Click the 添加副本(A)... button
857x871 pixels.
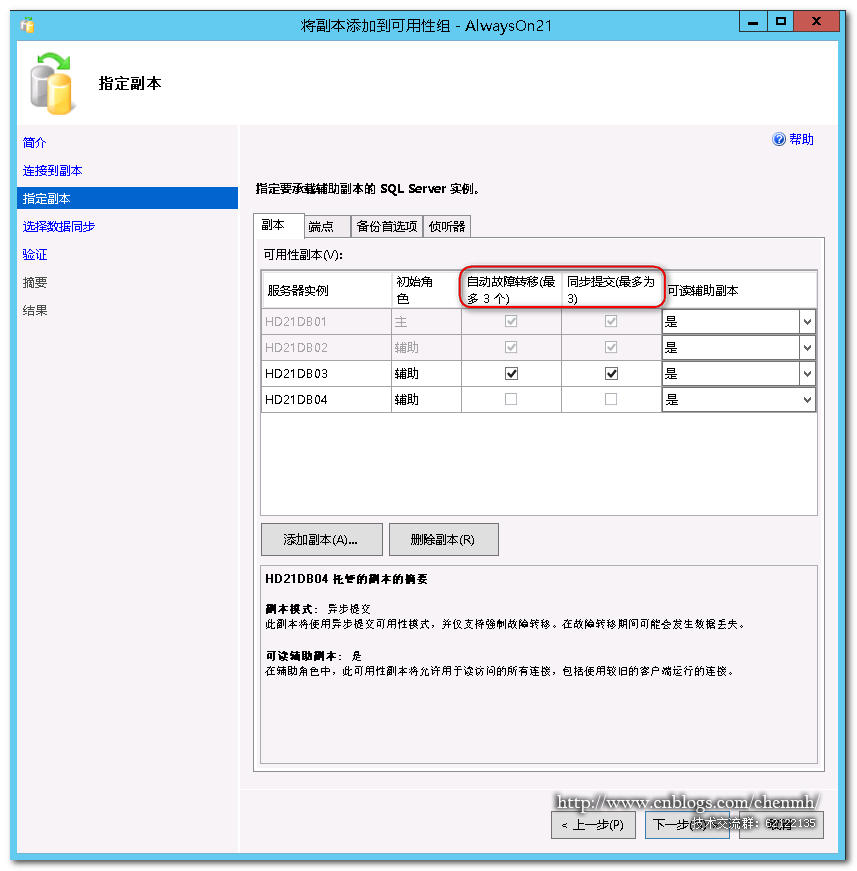point(320,540)
